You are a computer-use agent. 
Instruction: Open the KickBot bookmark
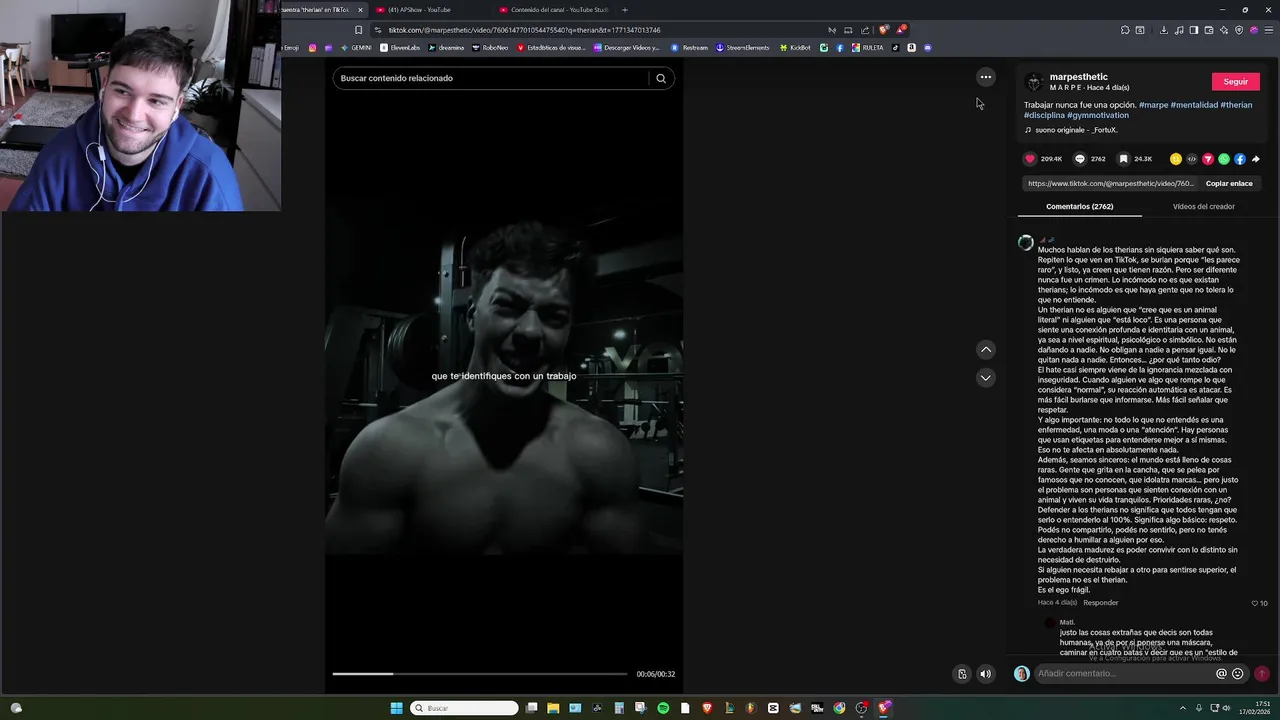pos(795,48)
